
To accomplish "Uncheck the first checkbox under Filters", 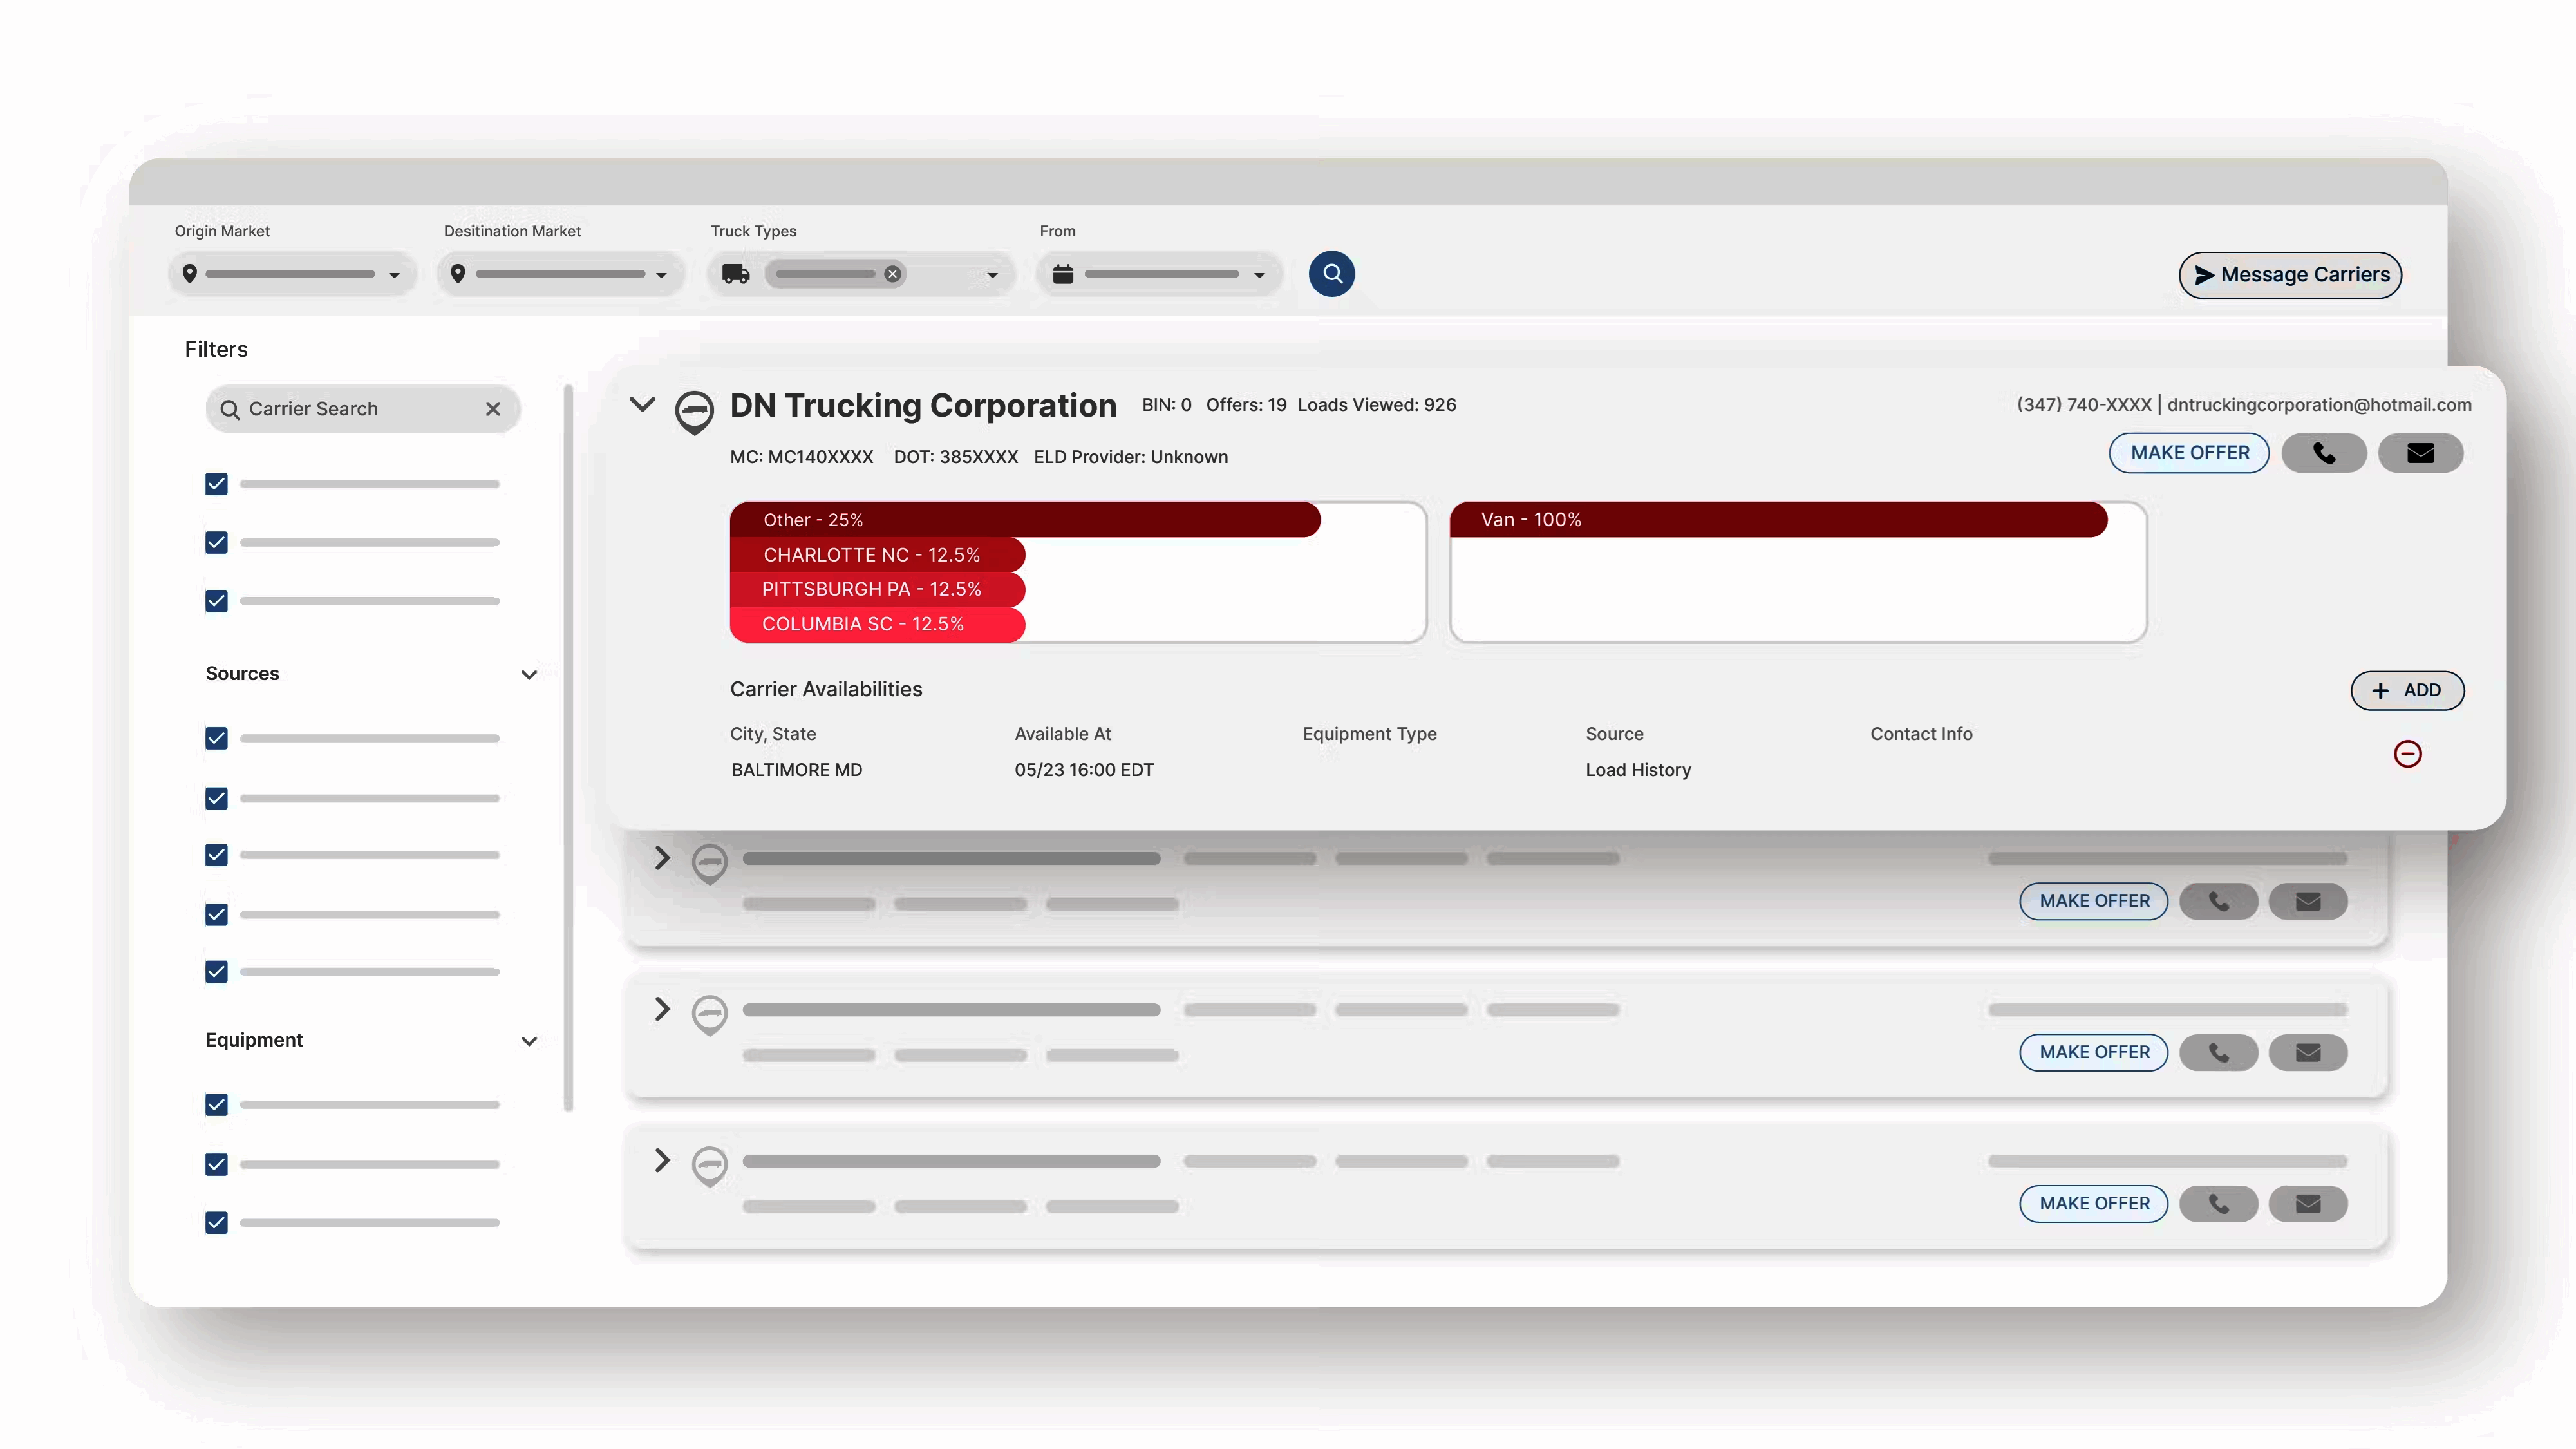I will 216,484.
